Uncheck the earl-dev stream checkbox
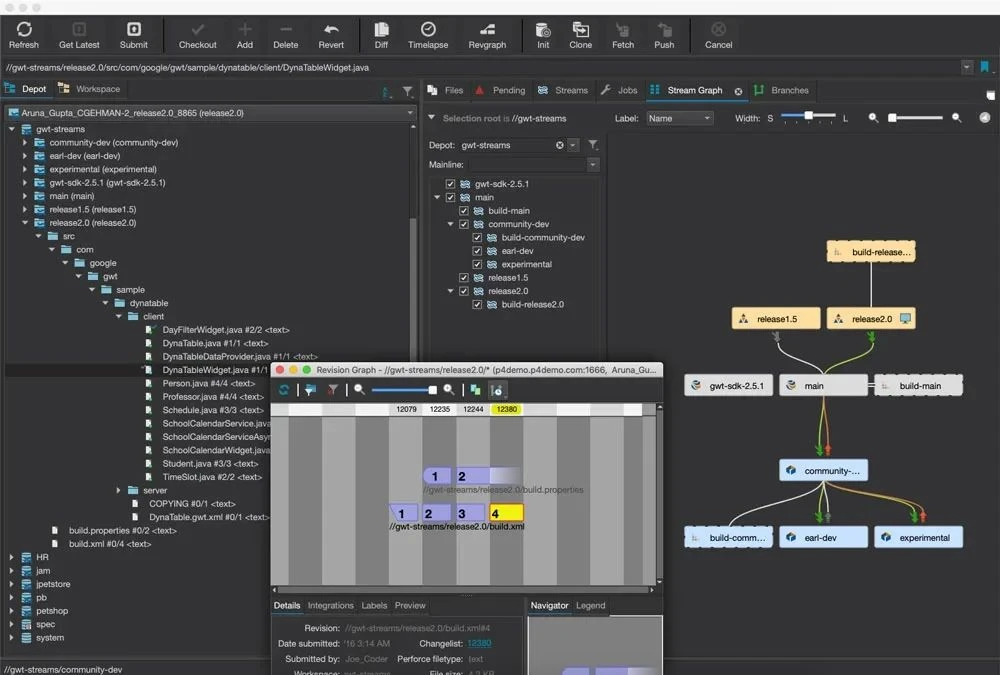This screenshot has height=675, width=1000. 477,251
